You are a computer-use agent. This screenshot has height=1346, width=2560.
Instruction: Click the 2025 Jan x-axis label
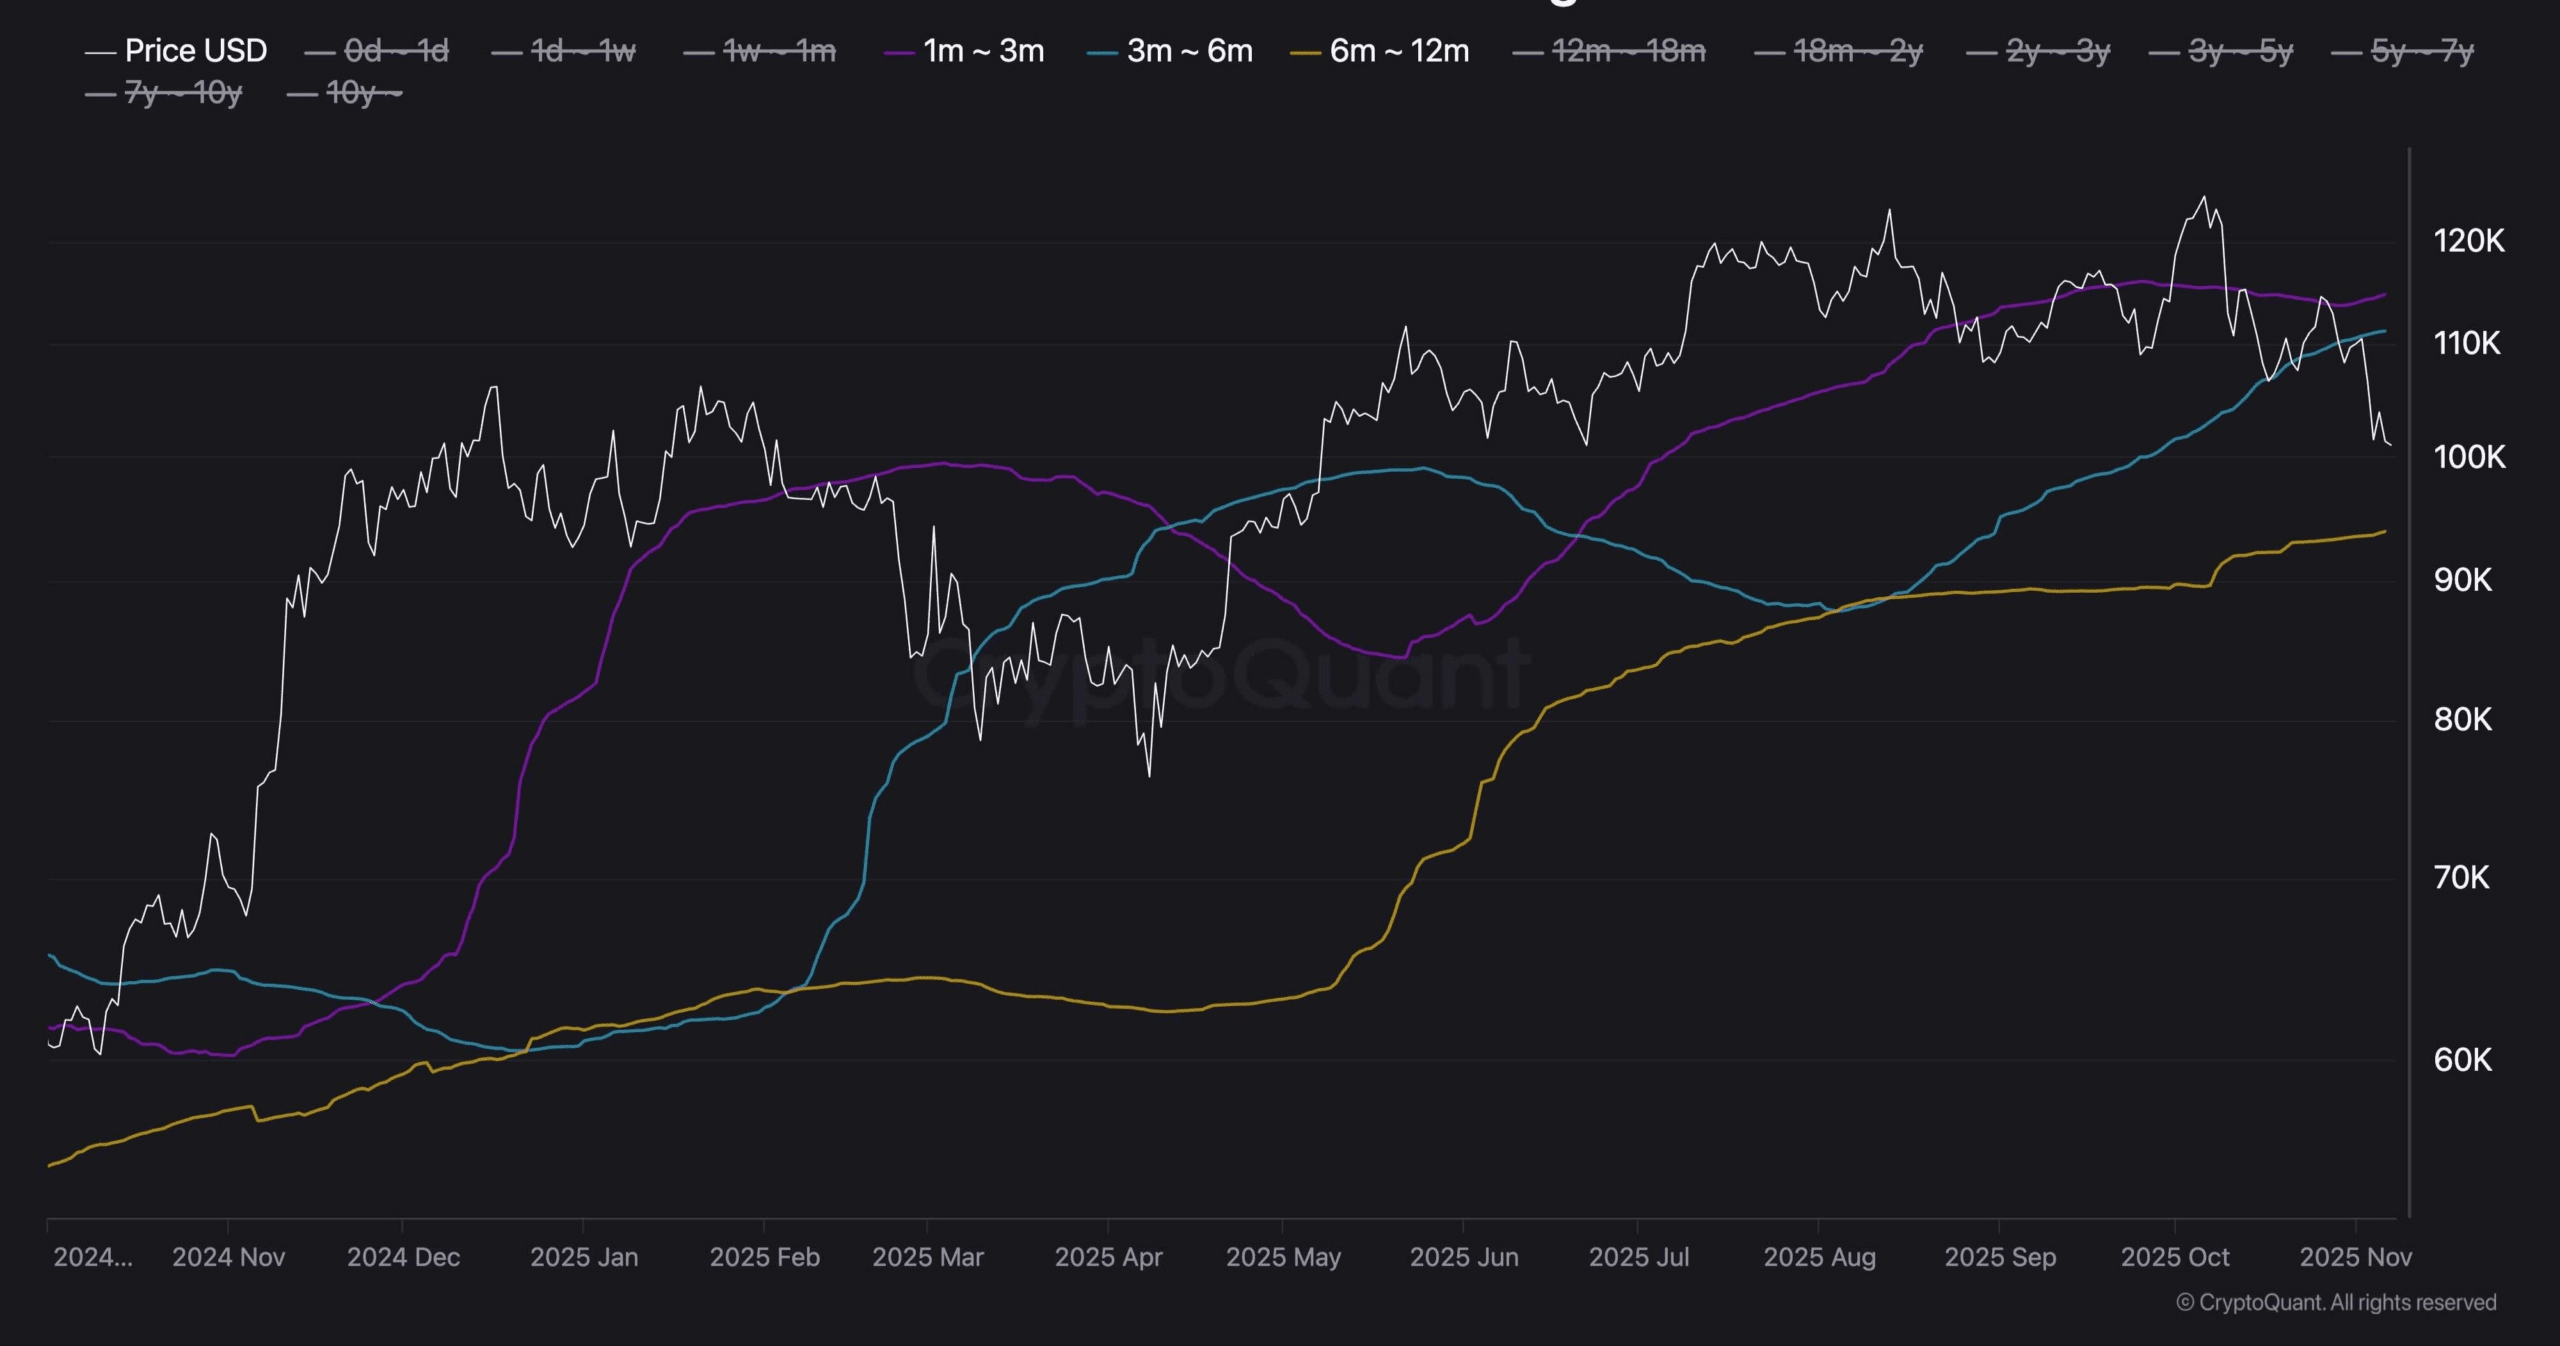(584, 1257)
